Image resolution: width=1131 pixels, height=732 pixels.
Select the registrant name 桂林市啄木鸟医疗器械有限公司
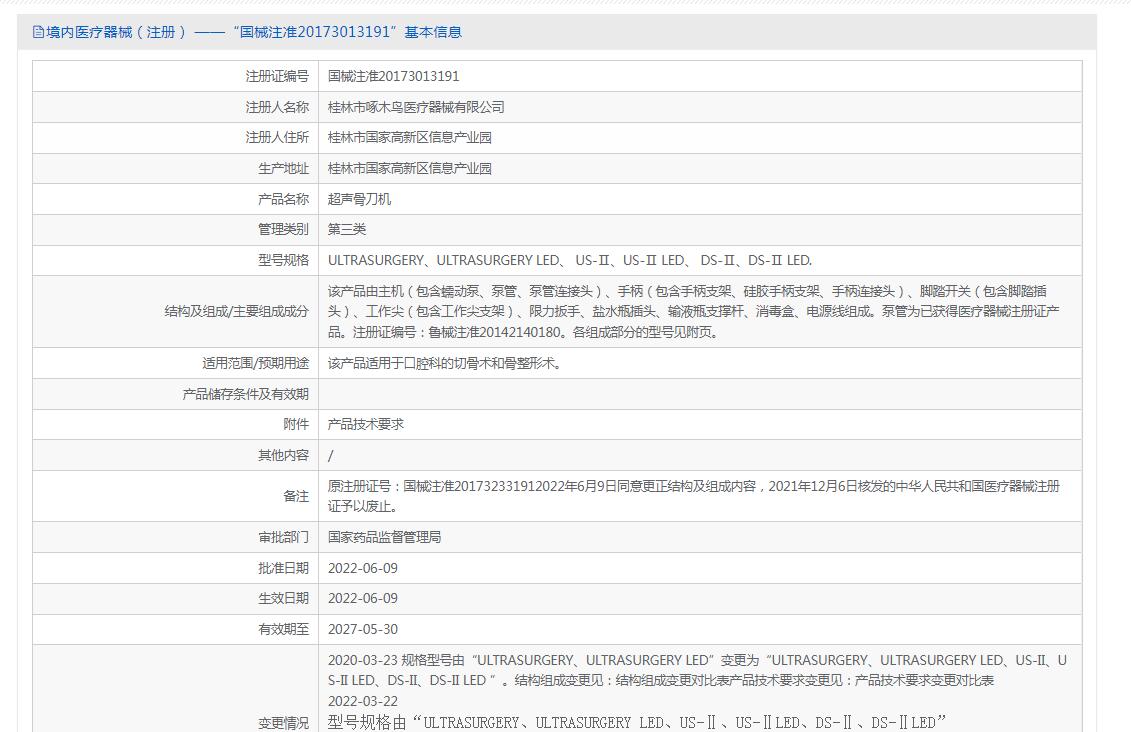pyautogui.click(x=416, y=107)
